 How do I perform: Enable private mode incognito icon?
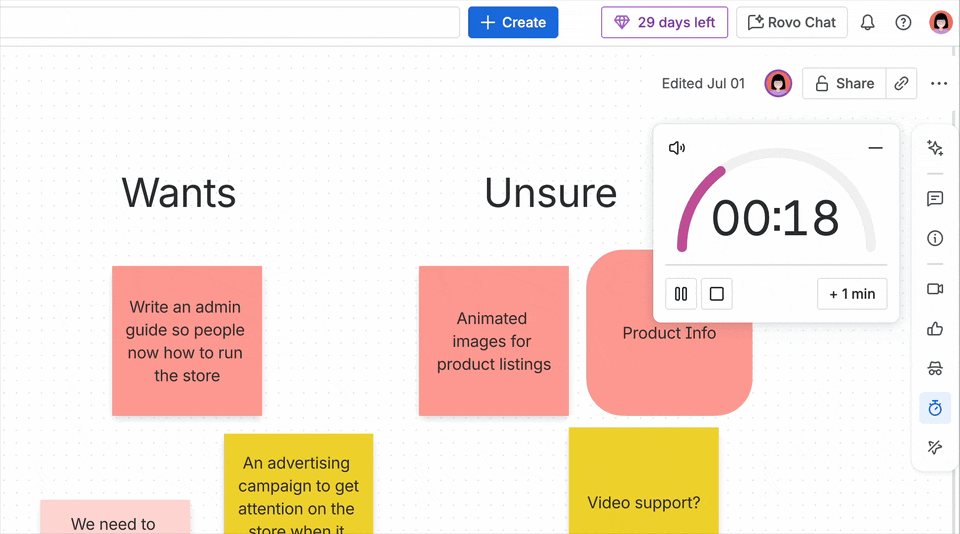click(935, 368)
